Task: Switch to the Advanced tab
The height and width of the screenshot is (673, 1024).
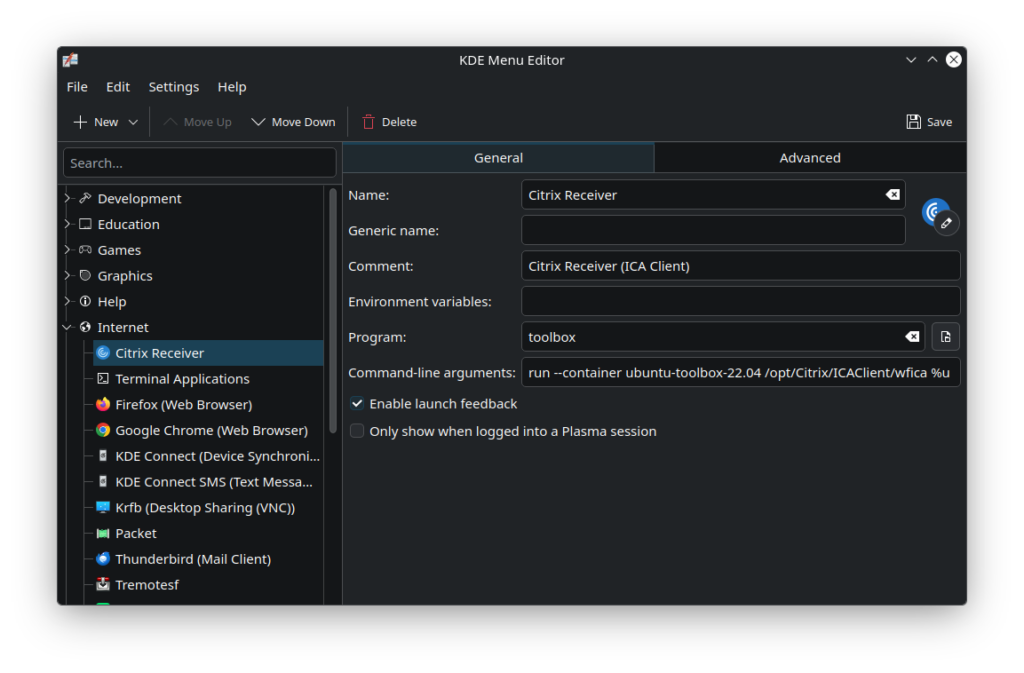Action: click(809, 158)
